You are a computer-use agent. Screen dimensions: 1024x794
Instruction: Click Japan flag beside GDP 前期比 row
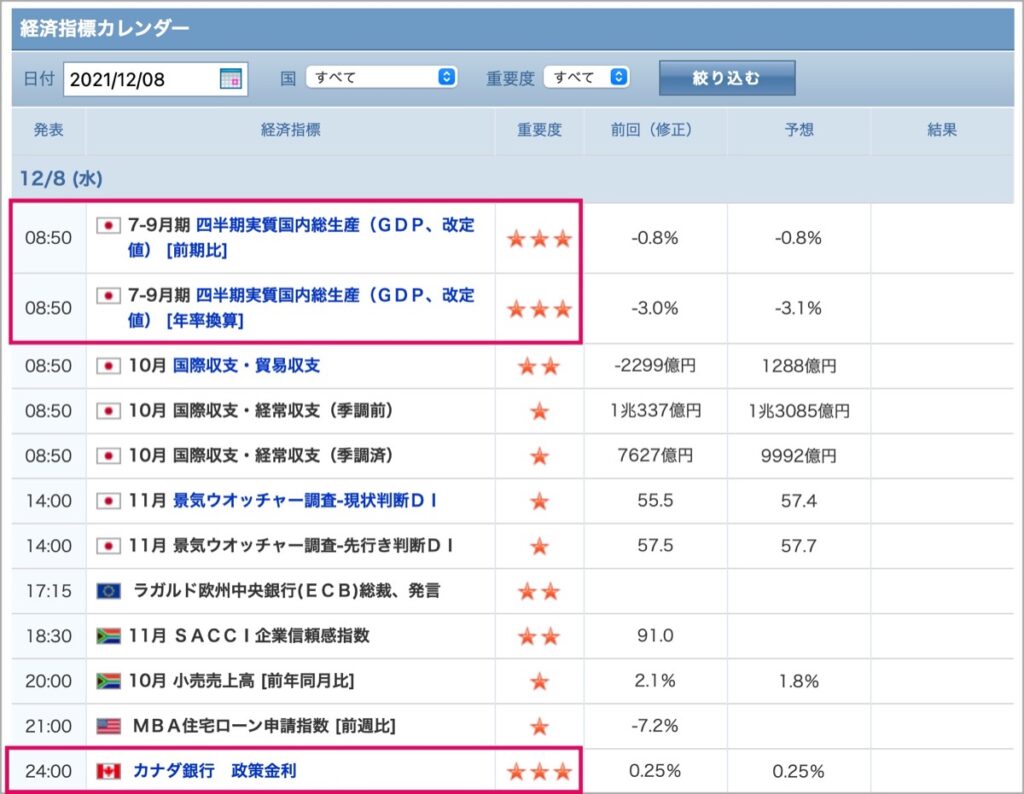pyautogui.click(x=108, y=225)
